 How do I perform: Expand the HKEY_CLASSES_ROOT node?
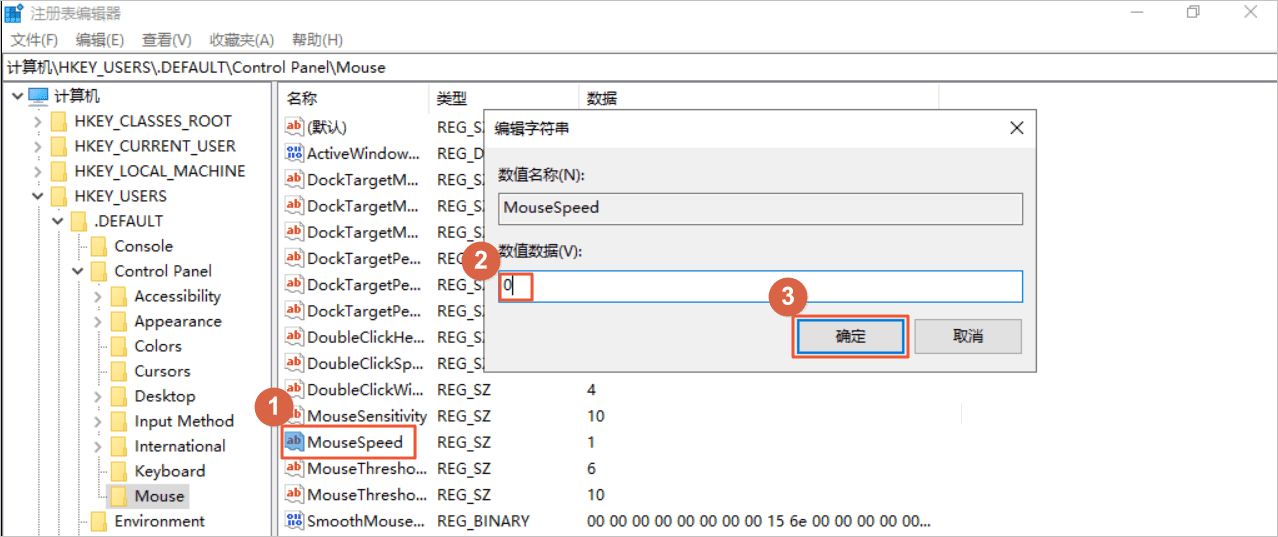(37, 122)
